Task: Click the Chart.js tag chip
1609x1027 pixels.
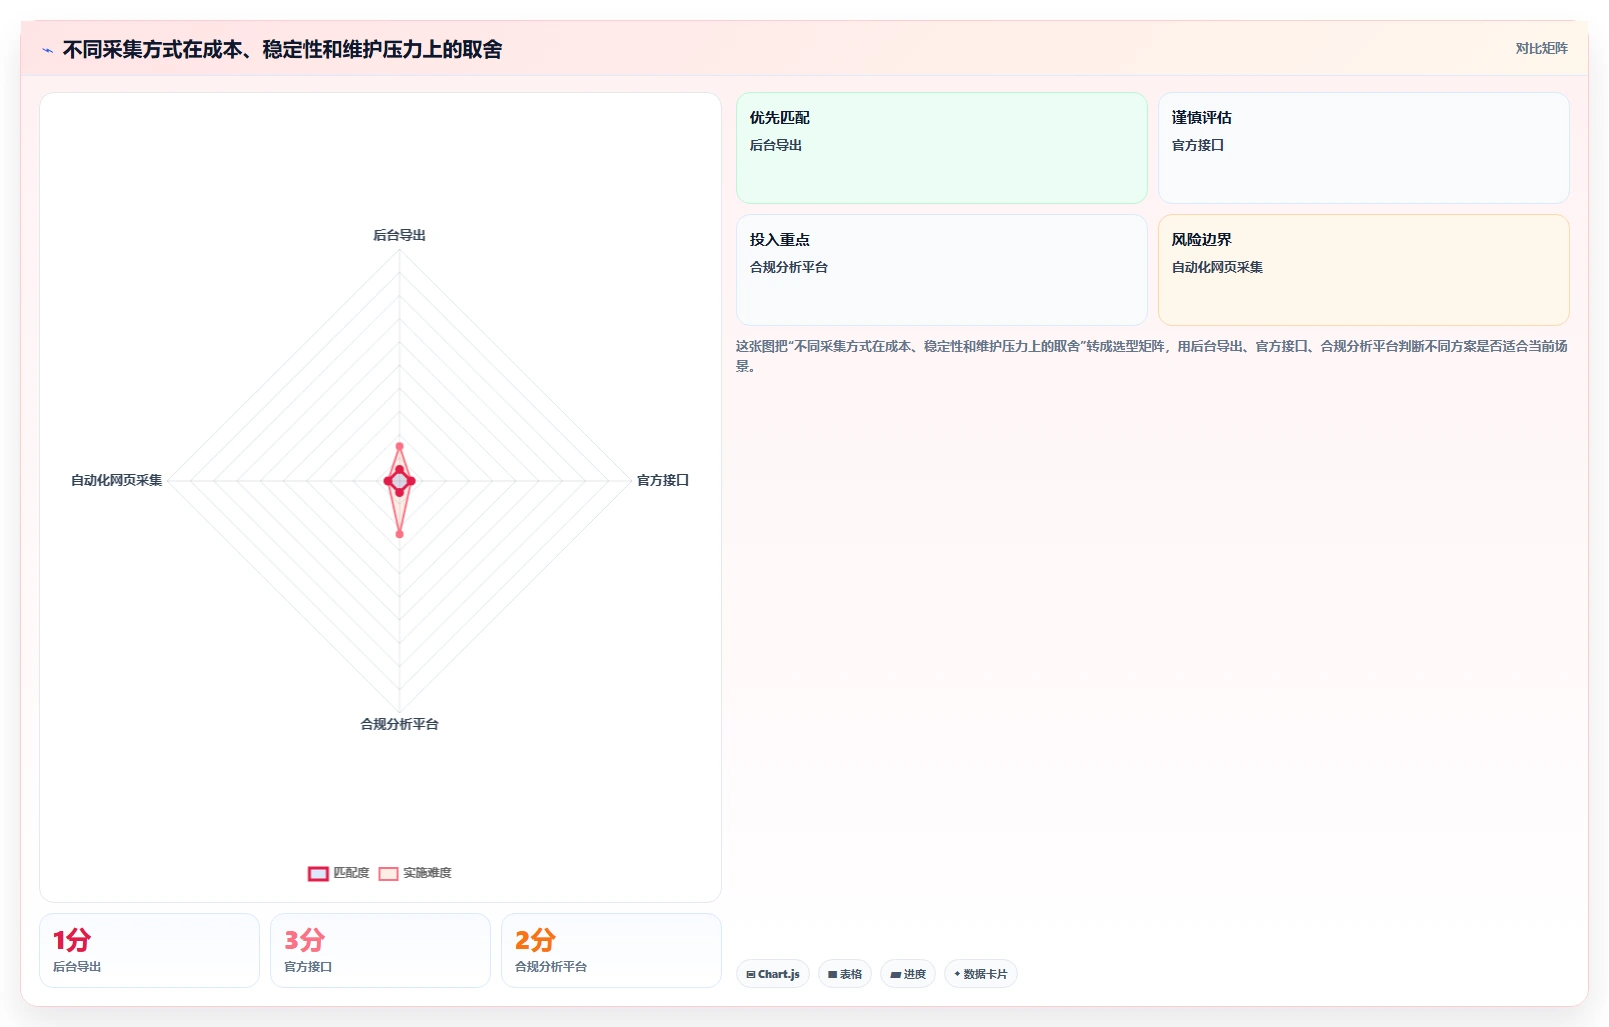Action: 772,974
